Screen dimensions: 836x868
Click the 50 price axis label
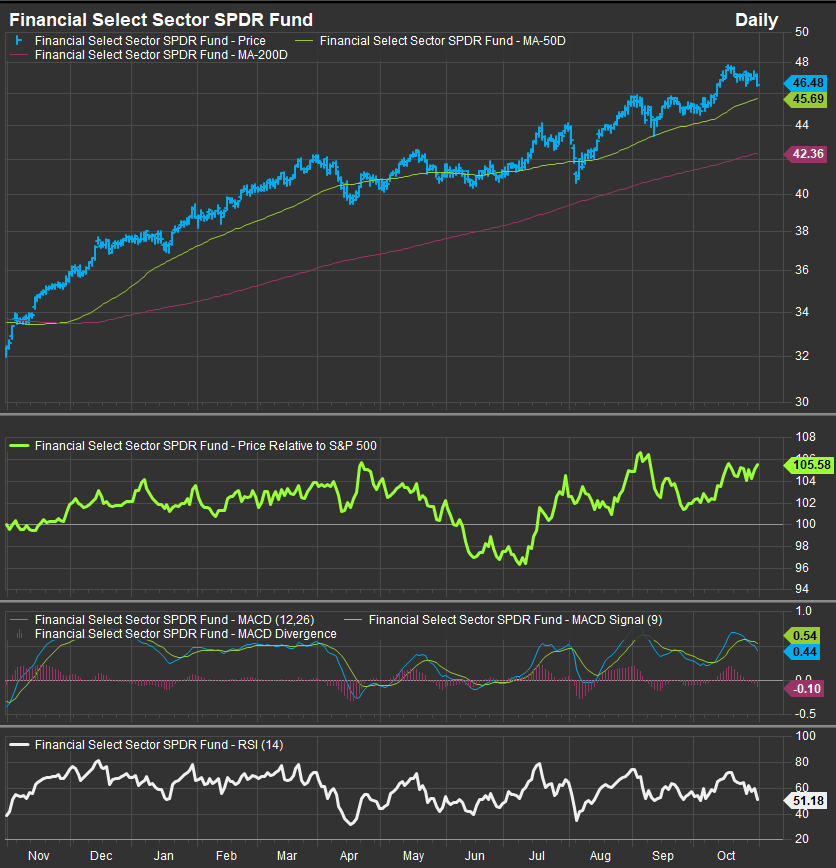click(x=802, y=32)
